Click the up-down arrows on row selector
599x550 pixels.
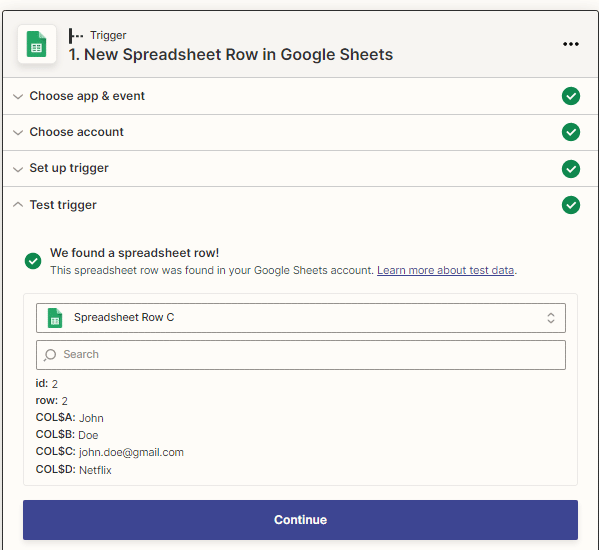pos(550,318)
